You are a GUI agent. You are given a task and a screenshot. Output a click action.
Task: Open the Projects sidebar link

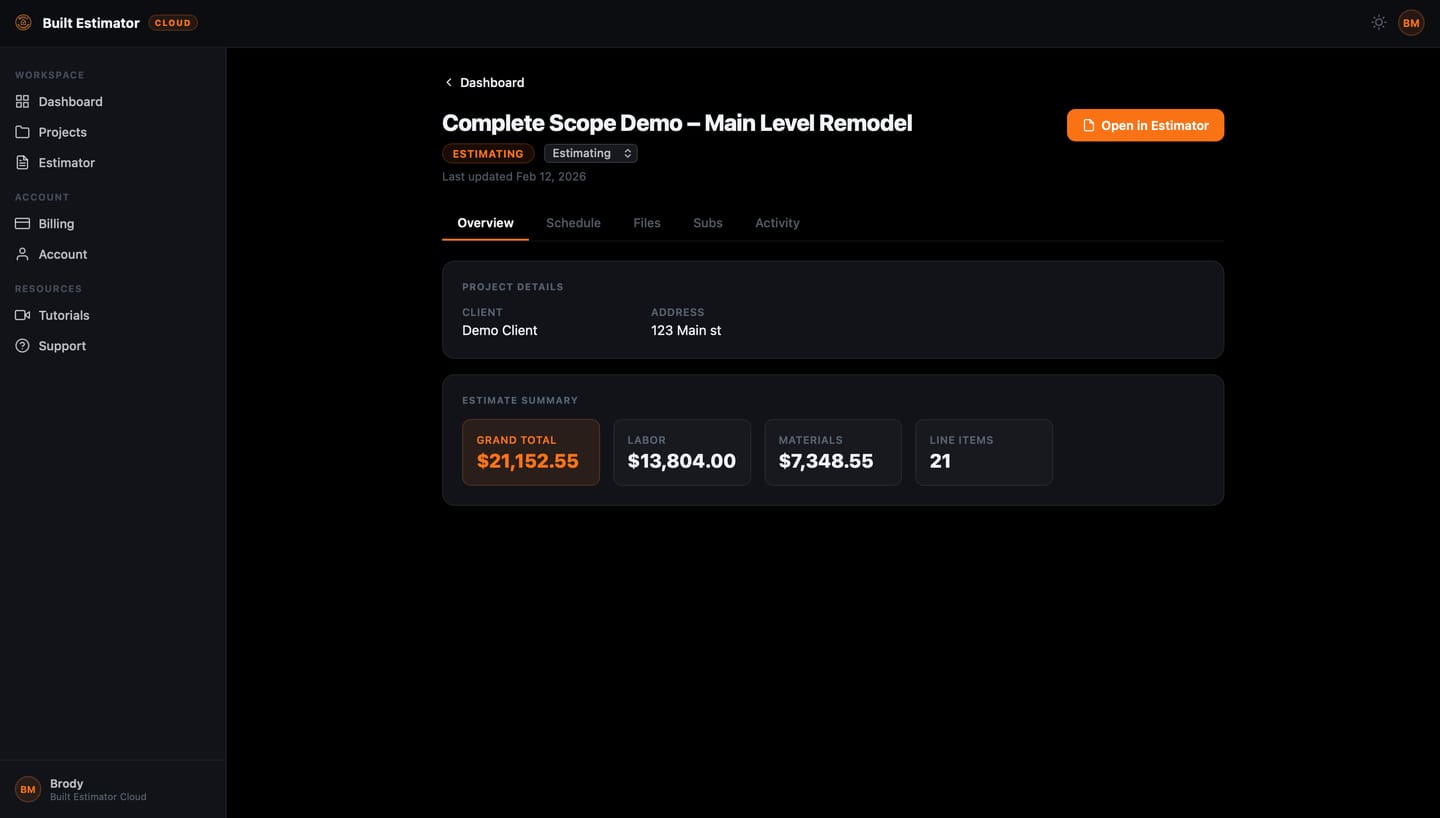pyautogui.click(x=113, y=132)
